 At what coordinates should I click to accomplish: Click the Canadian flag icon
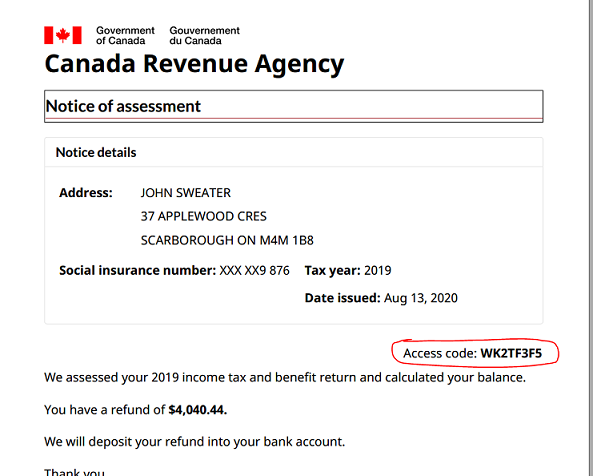tap(63, 35)
